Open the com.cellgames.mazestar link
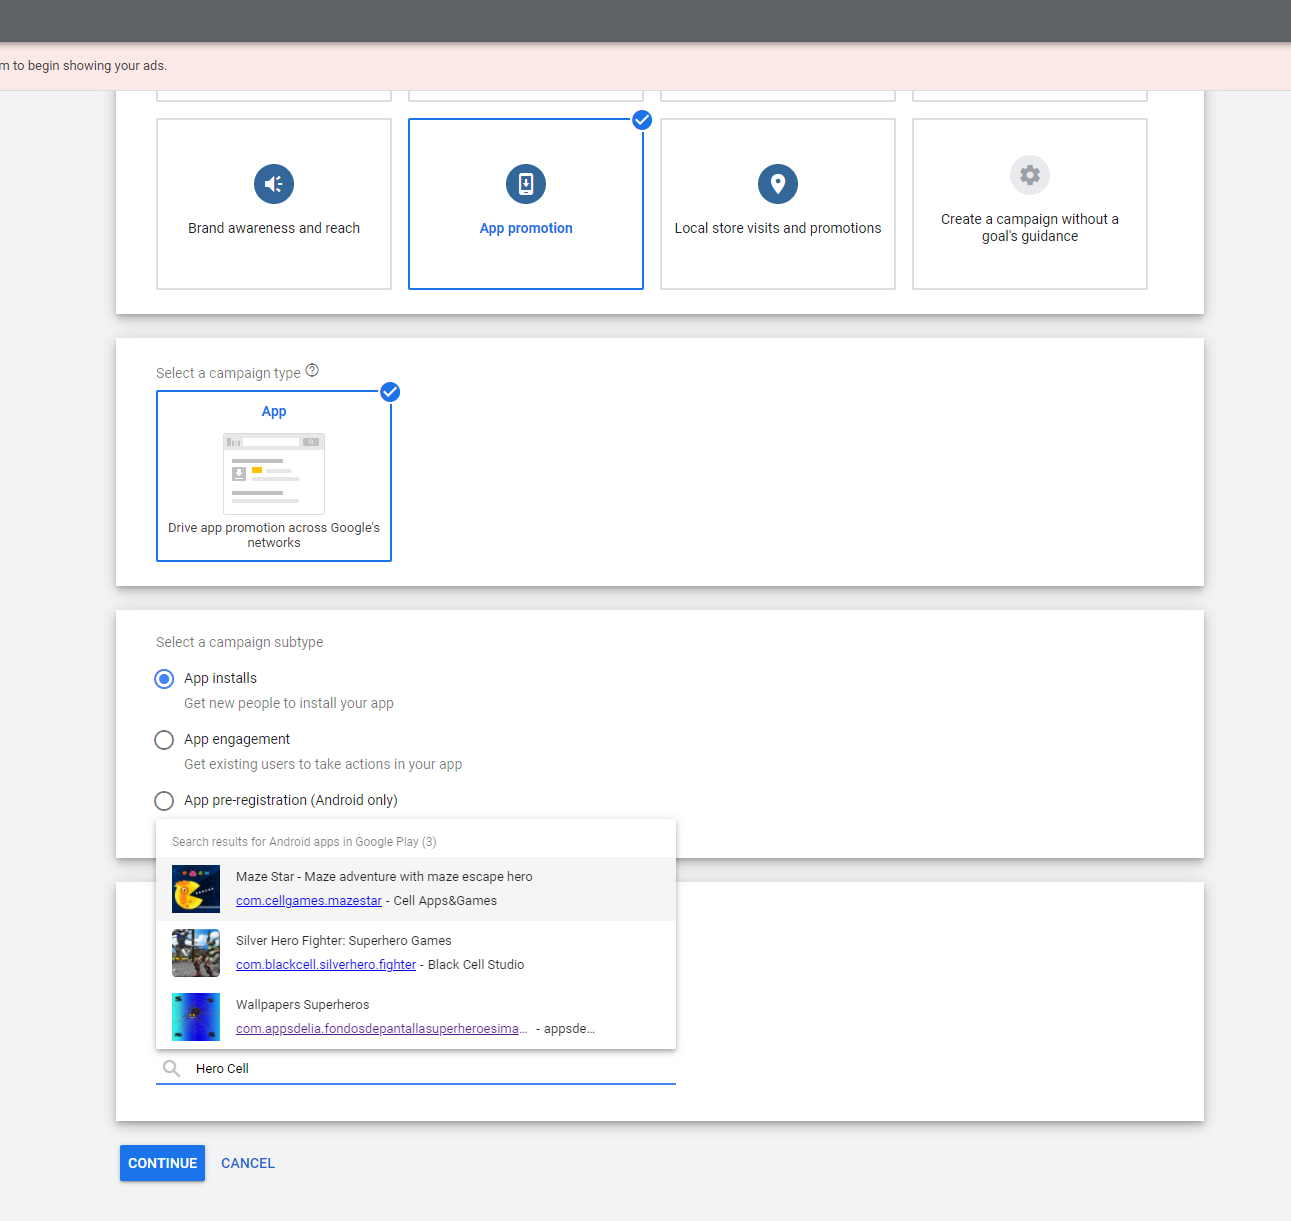1291x1221 pixels. [309, 901]
